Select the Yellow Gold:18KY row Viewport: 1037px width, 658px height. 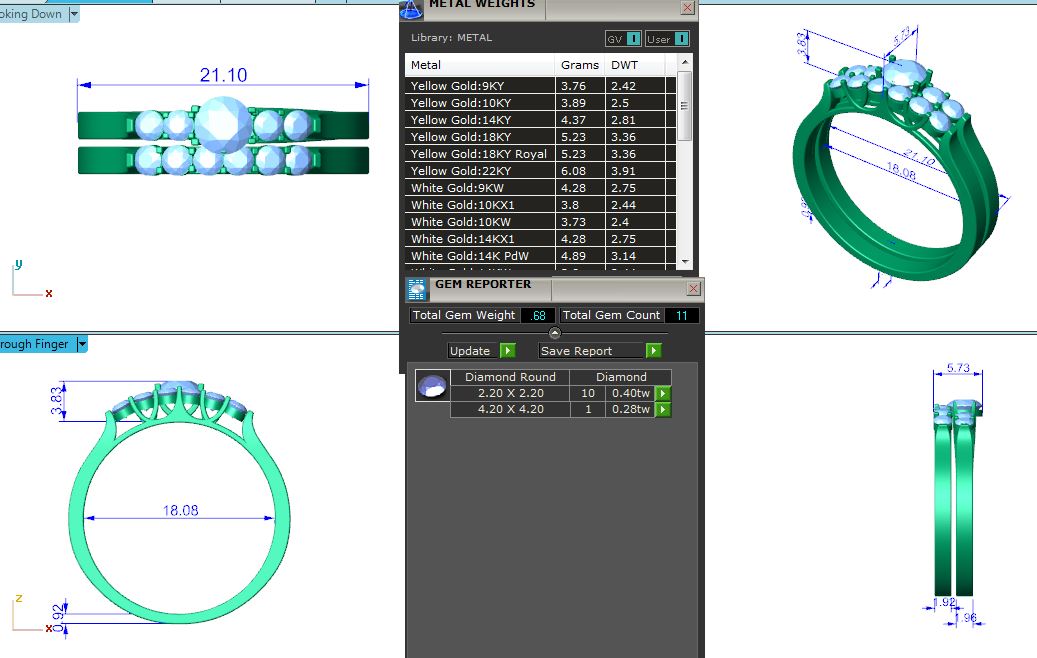point(480,137)
